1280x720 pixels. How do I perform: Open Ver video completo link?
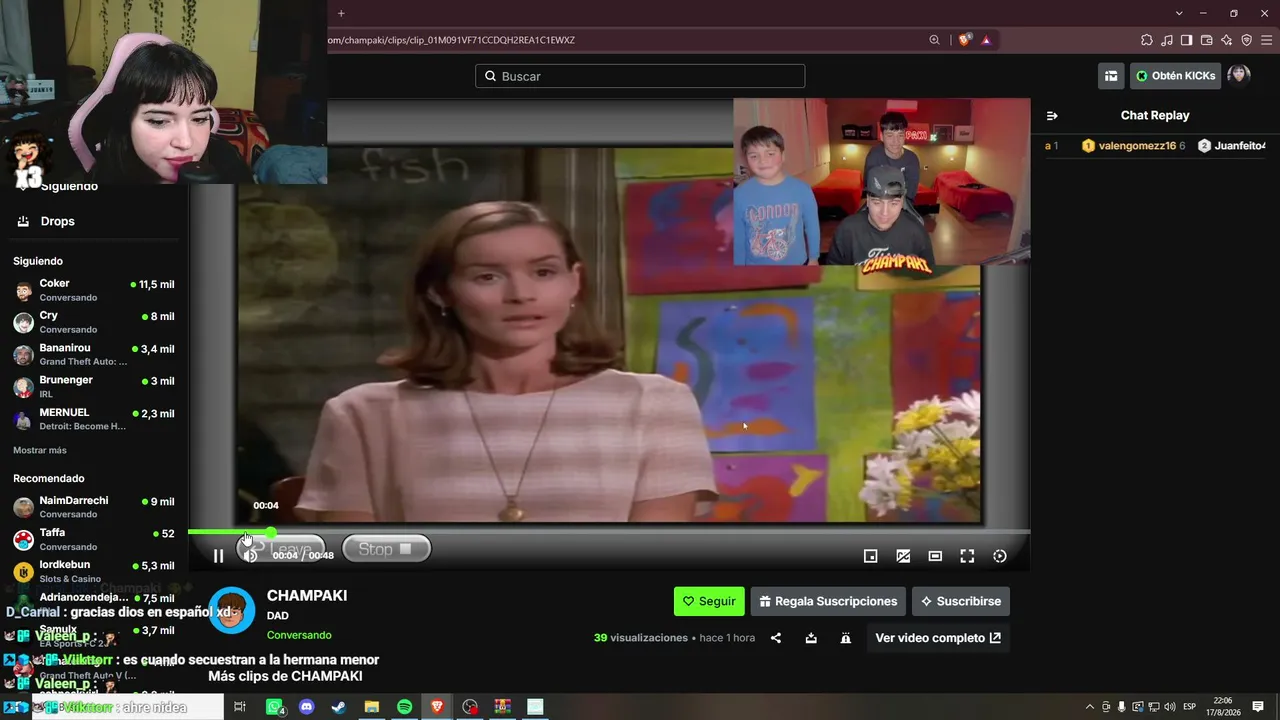pyautogui.click(x=938, y=638)
